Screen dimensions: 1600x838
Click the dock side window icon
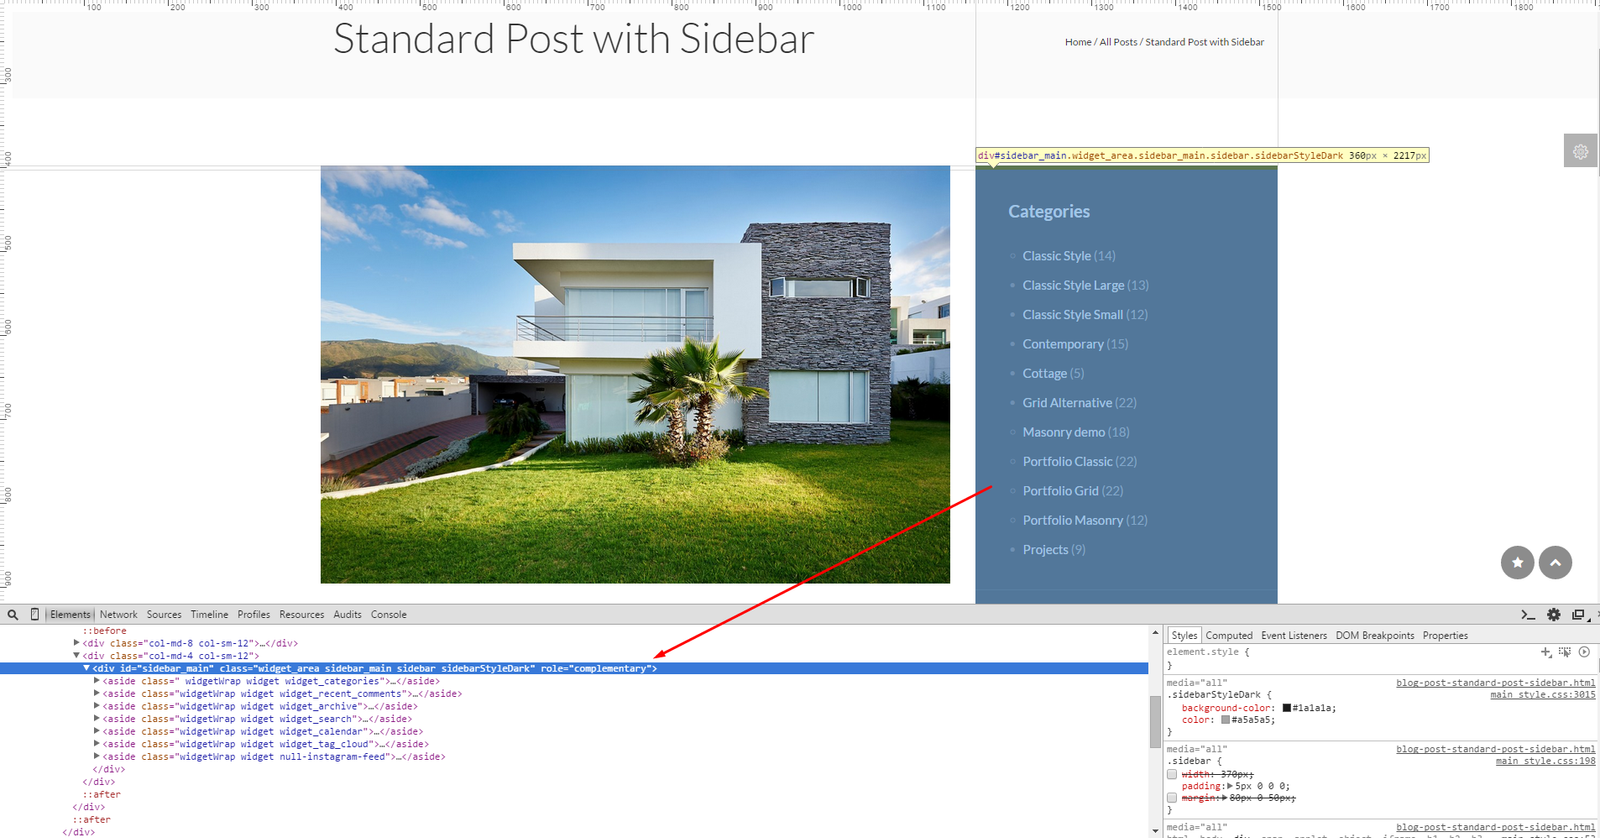point(1579,615)
